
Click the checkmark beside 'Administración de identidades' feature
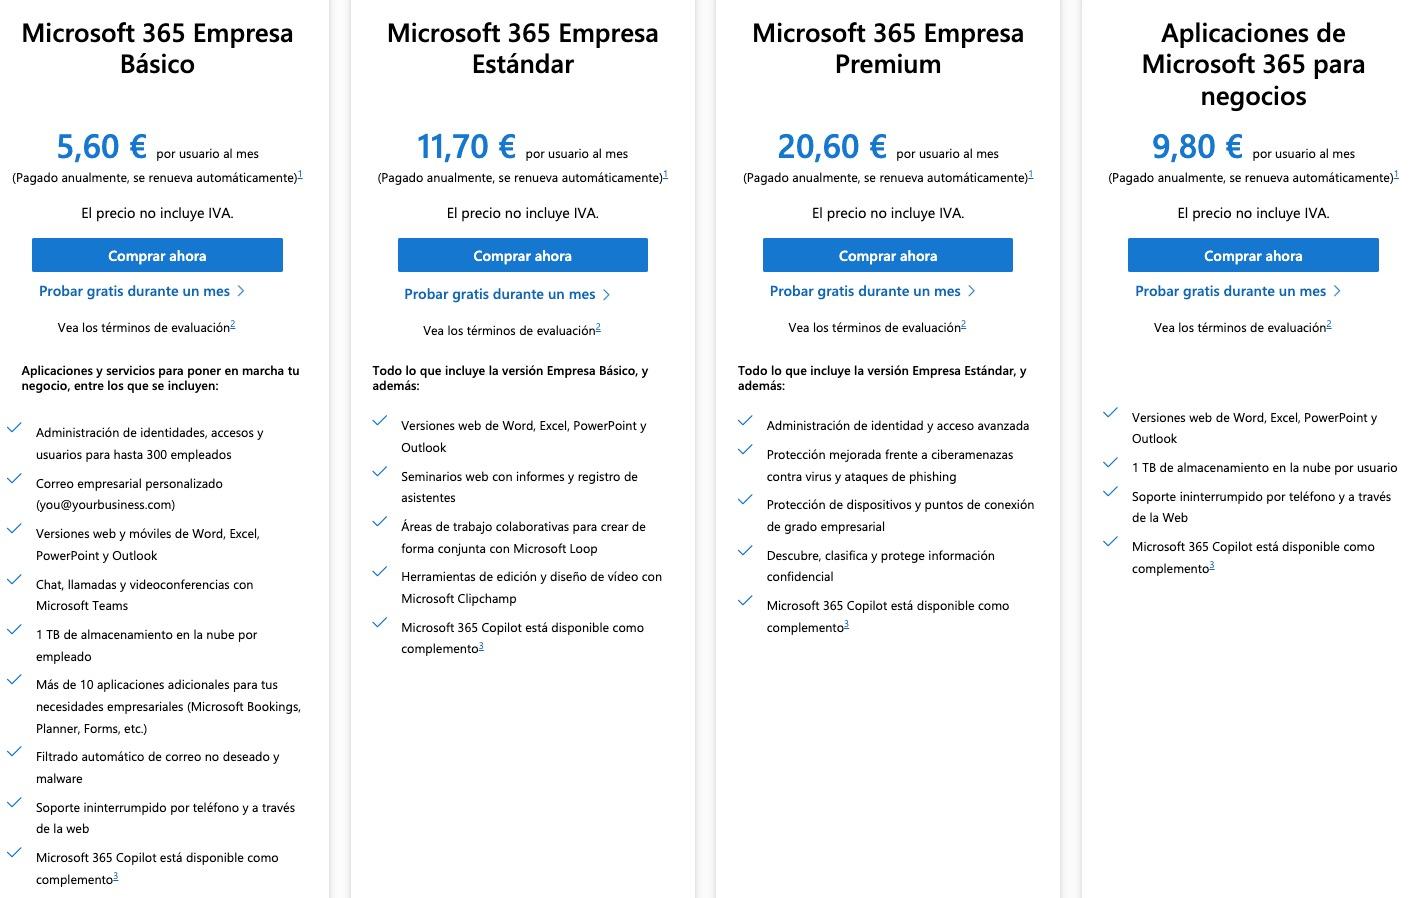coord(15,428)
